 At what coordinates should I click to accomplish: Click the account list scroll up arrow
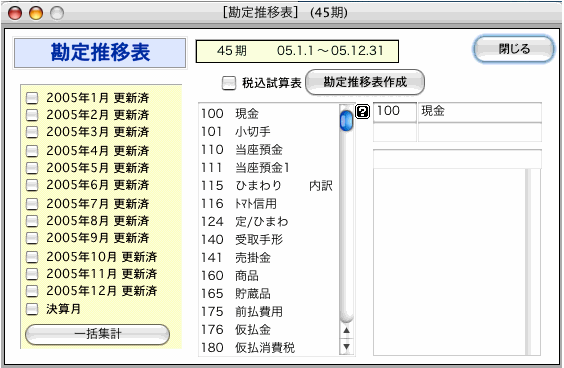click(x=346, y=330)
